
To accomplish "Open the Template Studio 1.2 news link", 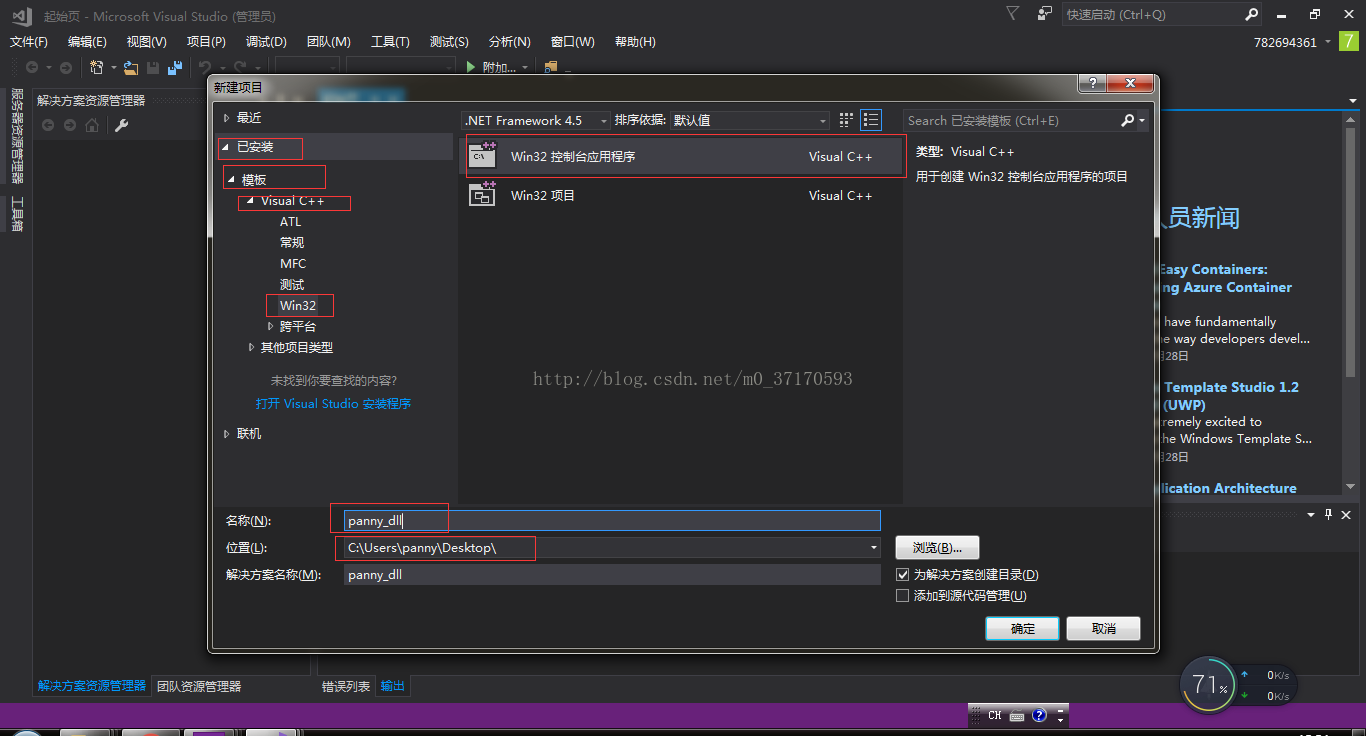I will 1230,396.
